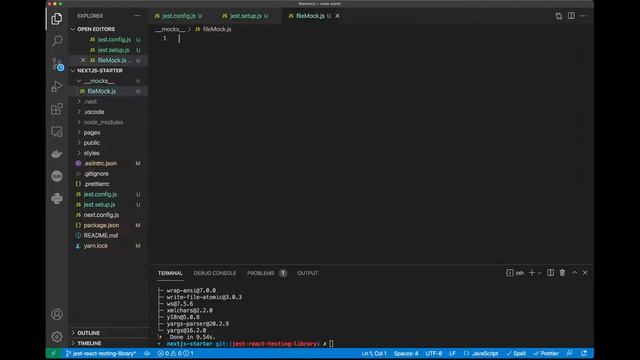Close fileMock.js in Open Editors list
The width and height of the screenshot is (640, 360).
tap(83, 60)
